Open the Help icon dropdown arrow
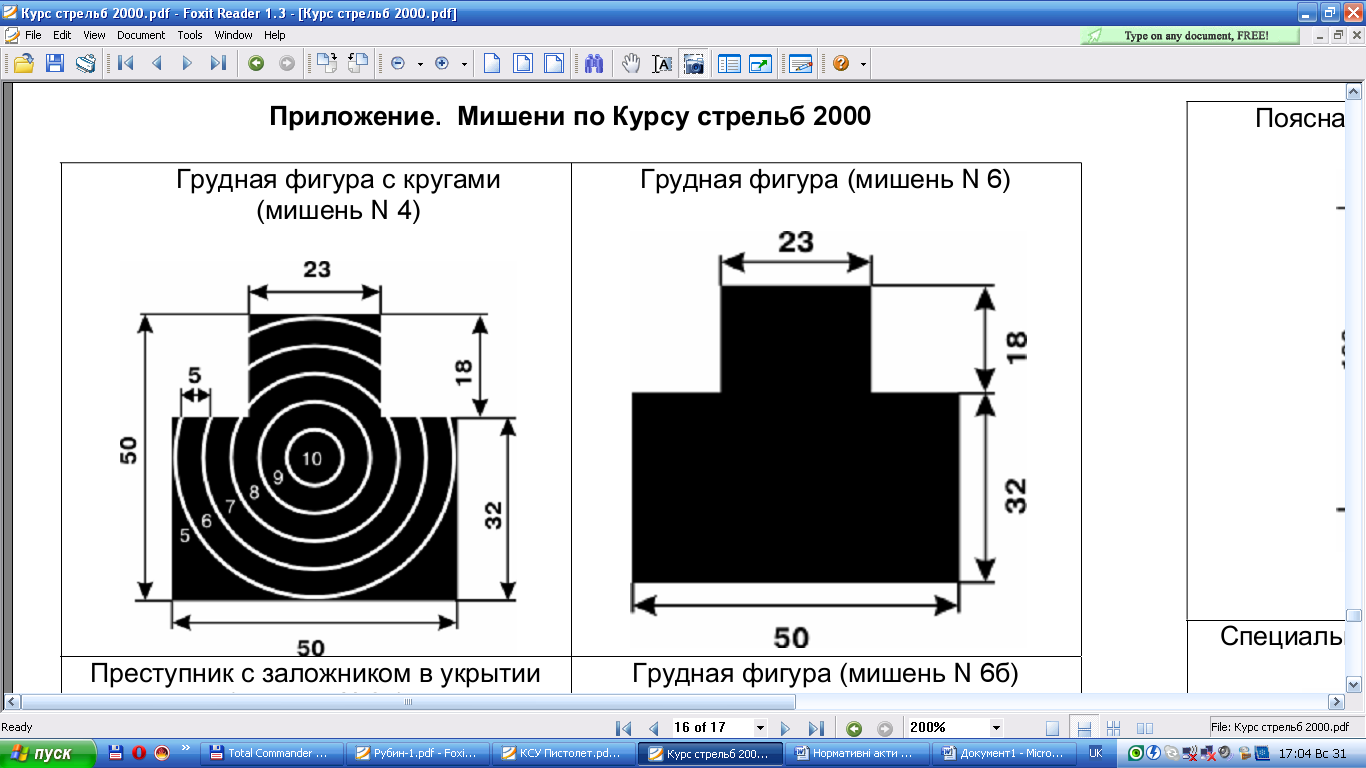Screen dimensions: 1366x768 coord(863,64)
